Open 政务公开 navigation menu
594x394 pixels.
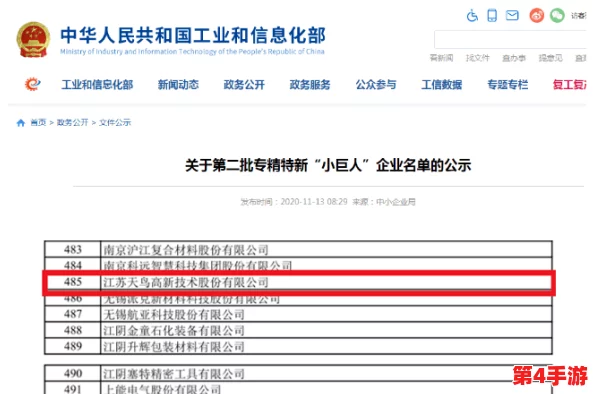(244, 84)
